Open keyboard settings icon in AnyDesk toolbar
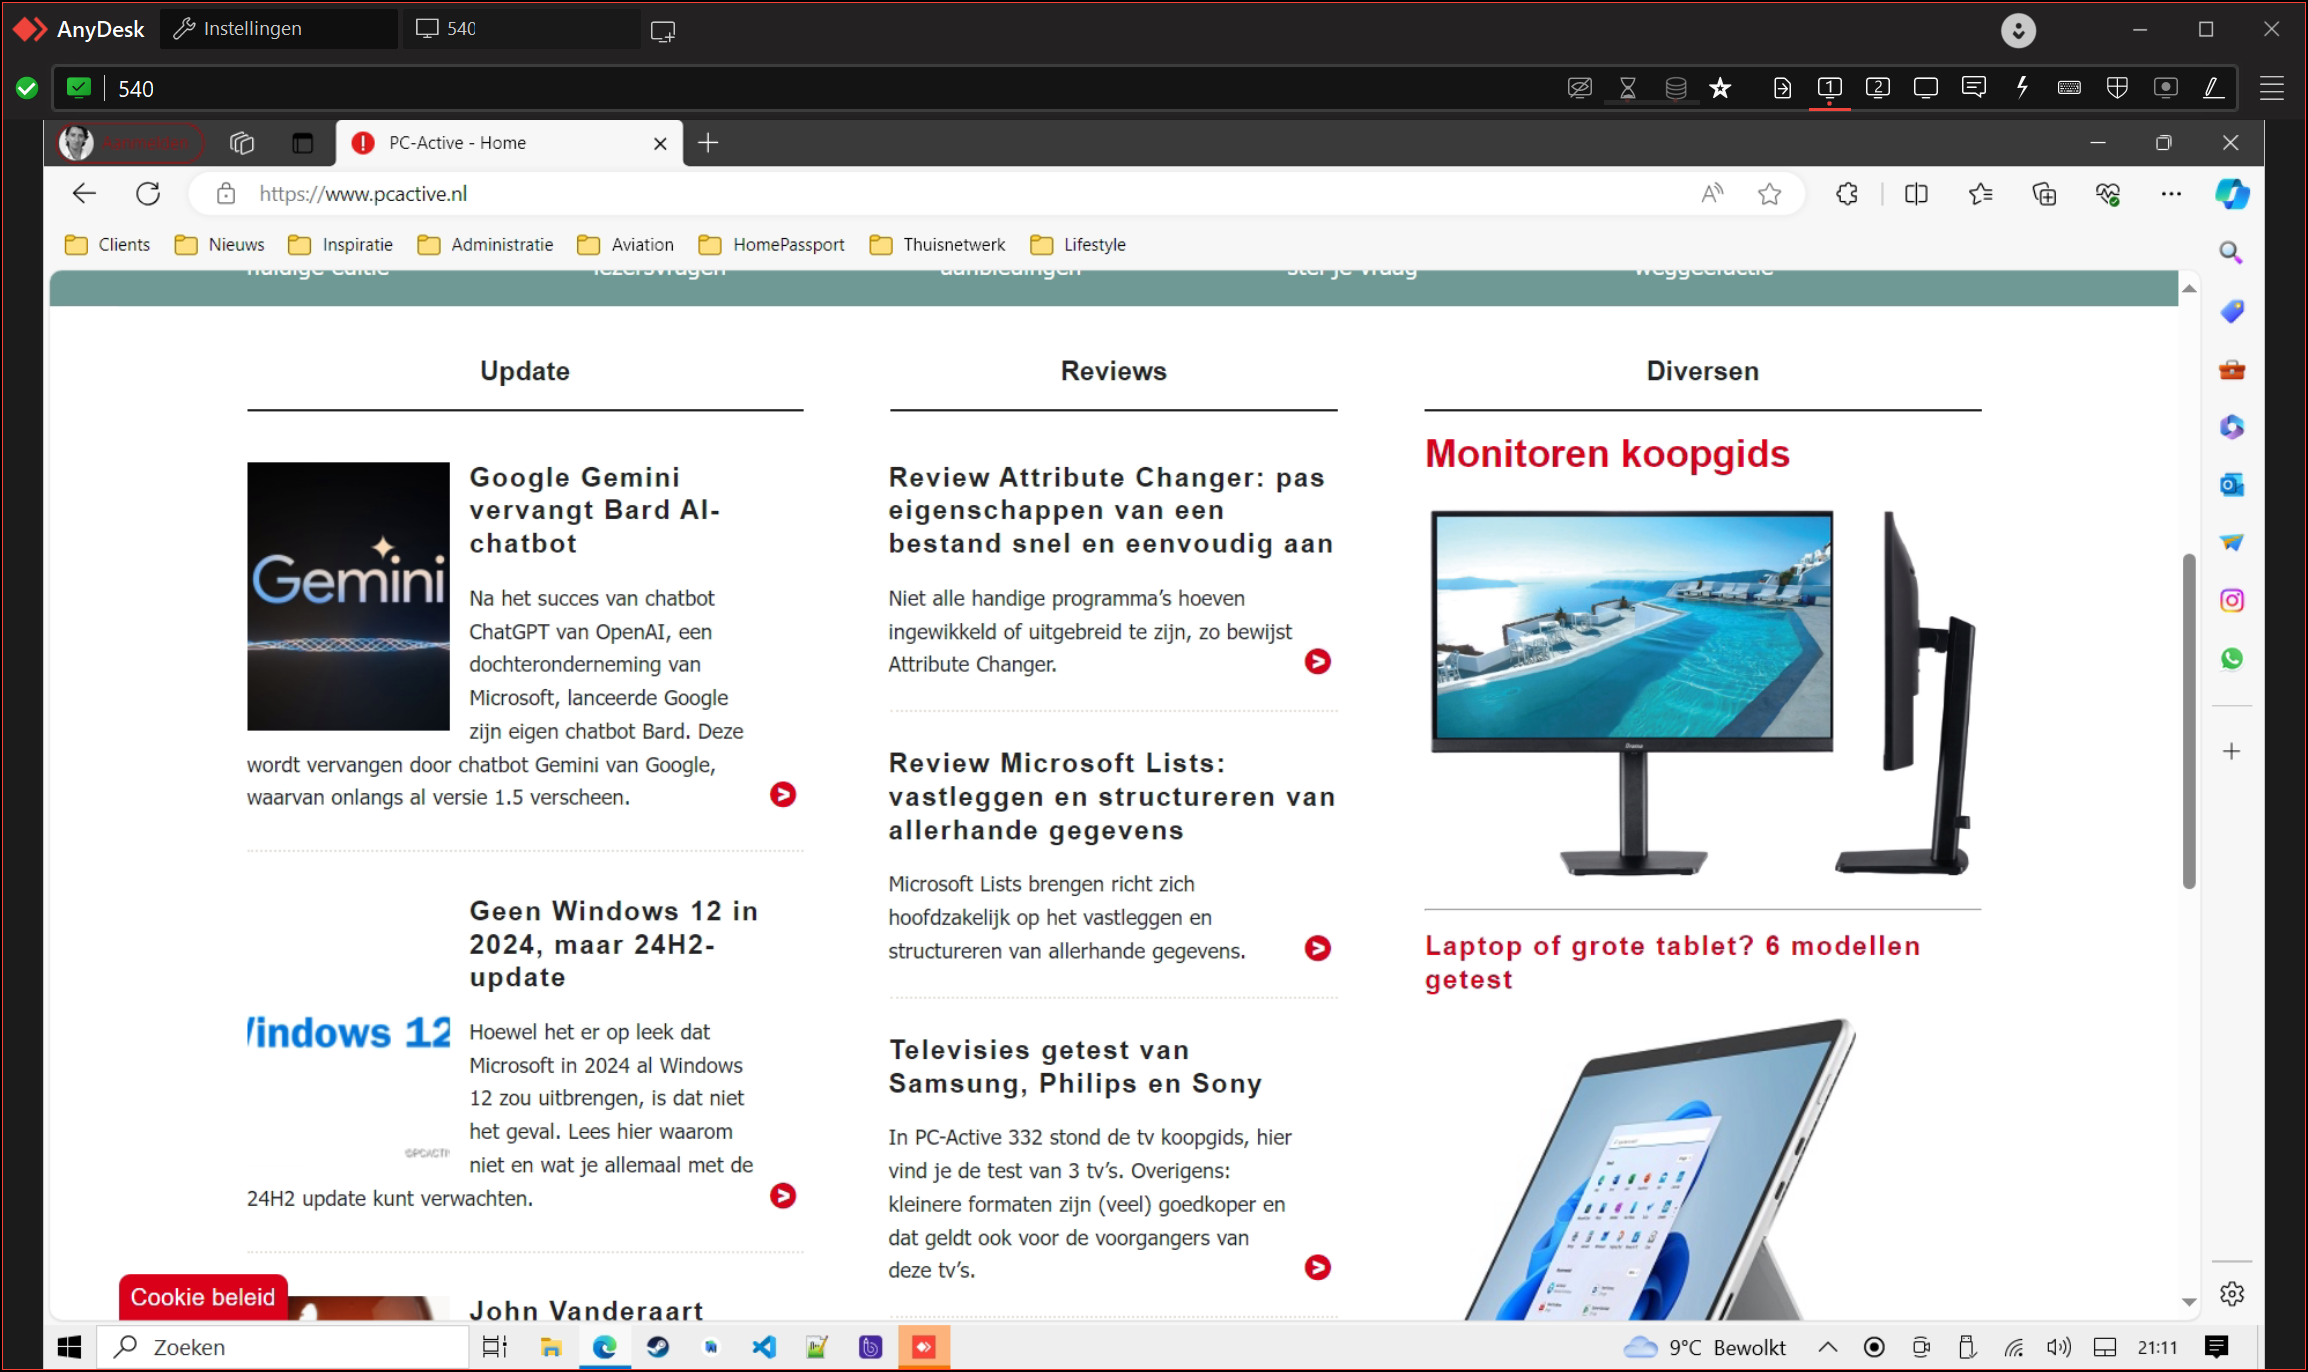 click(x=2070, y=88)
